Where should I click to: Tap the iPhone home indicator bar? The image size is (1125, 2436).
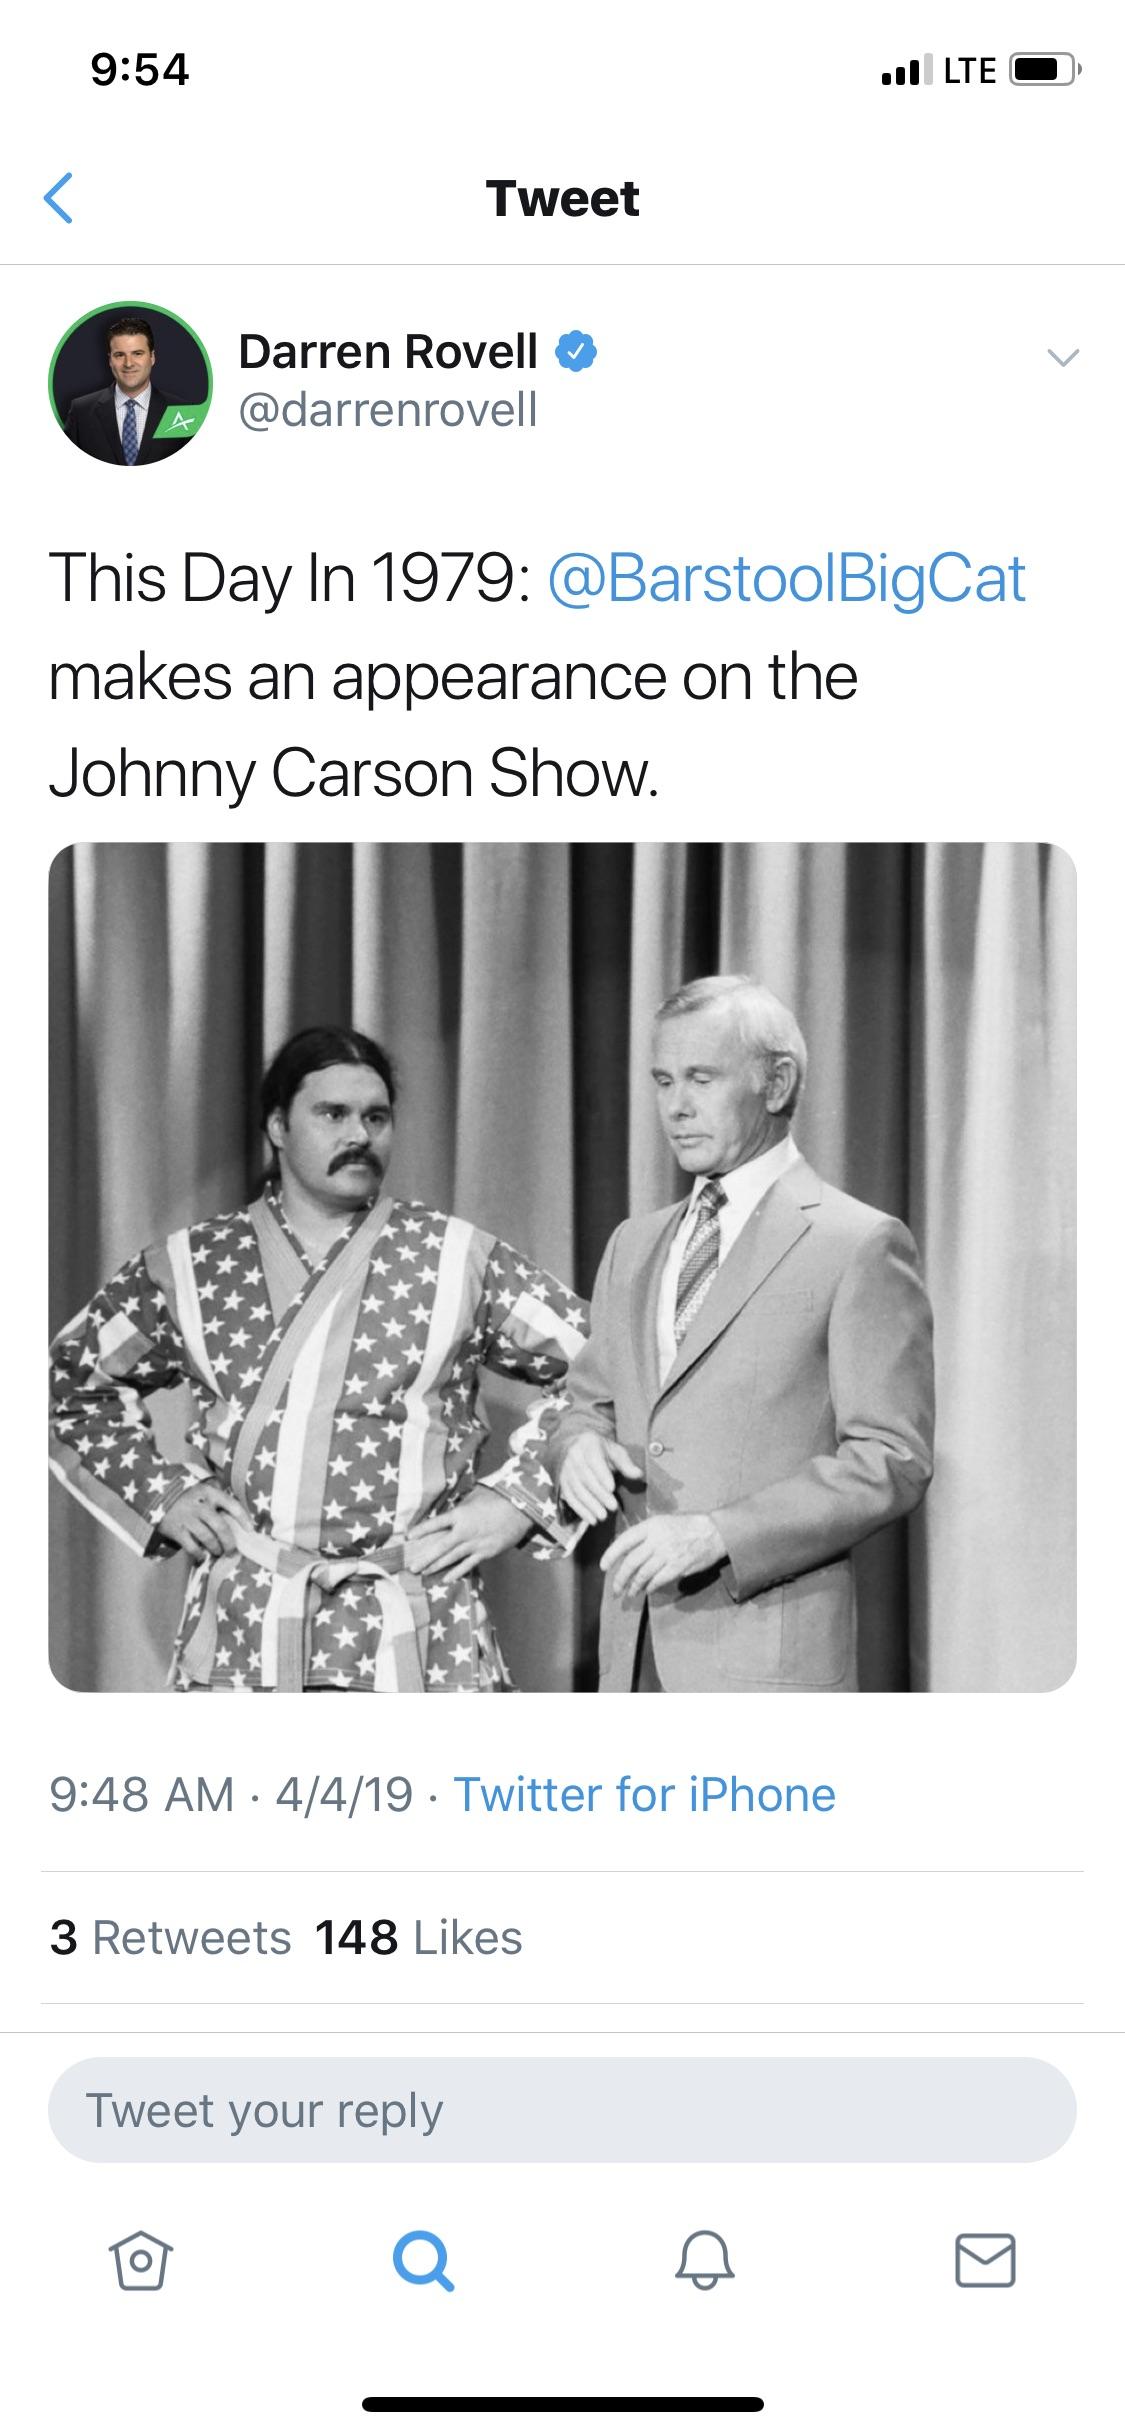coord(562,2404)
